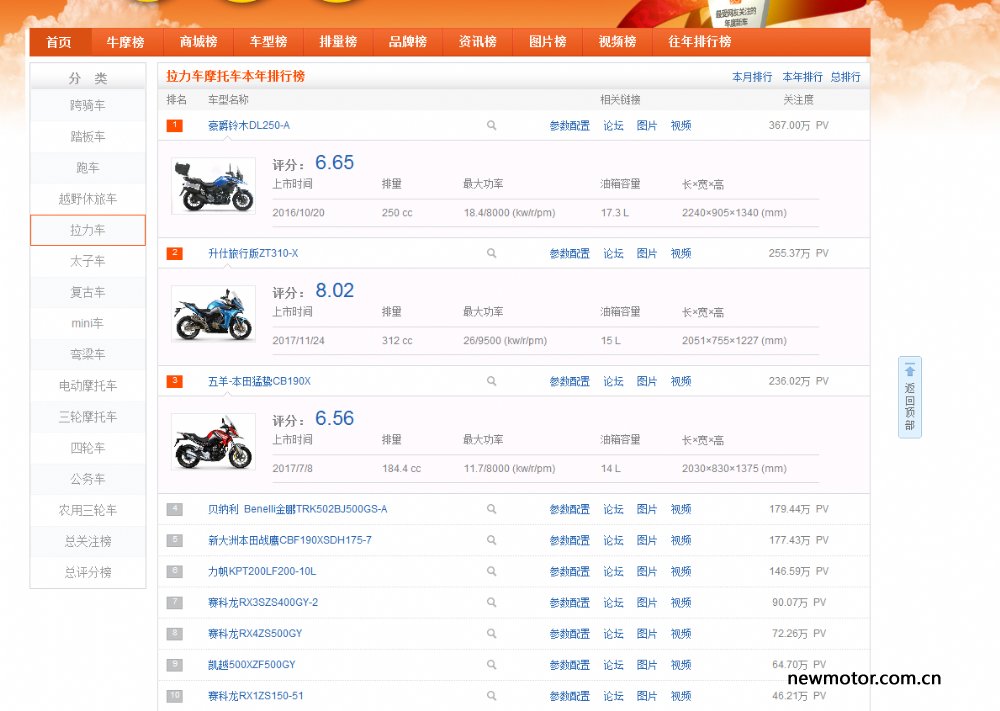Image resolution: width=1000 pixels, height=711 pixels.
Task: Open 参数配置 for 力帆KPT200 row
Action: coord(570,571)
